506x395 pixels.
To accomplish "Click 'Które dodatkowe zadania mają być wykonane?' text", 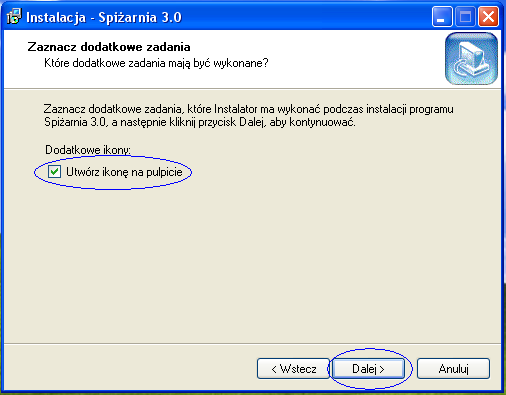I will click(x=156, y=63).
